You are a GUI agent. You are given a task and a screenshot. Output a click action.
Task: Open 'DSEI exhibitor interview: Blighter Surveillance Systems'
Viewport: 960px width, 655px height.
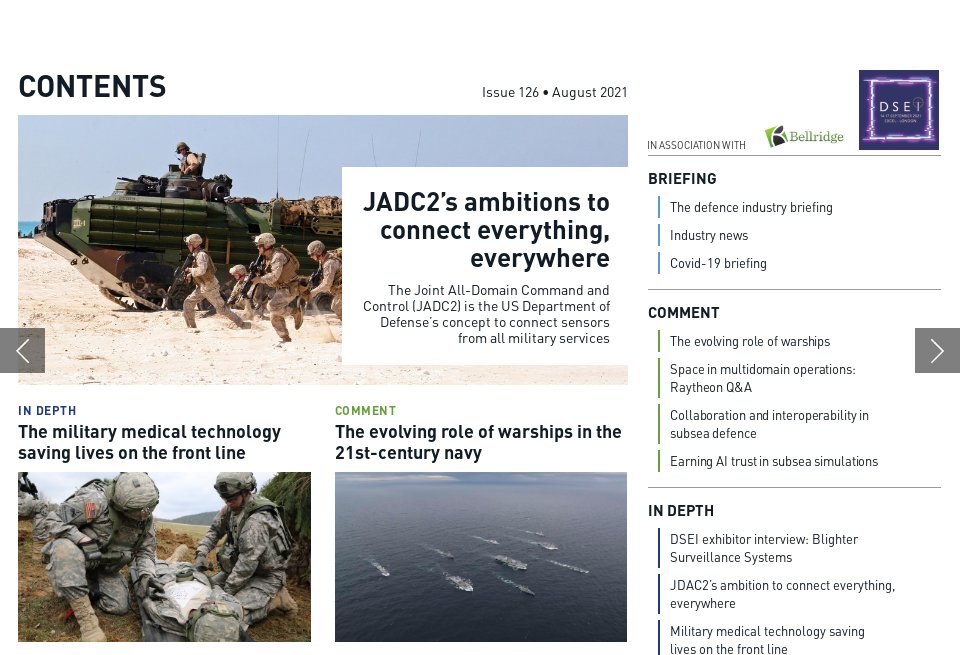click(x=763, y=548)
